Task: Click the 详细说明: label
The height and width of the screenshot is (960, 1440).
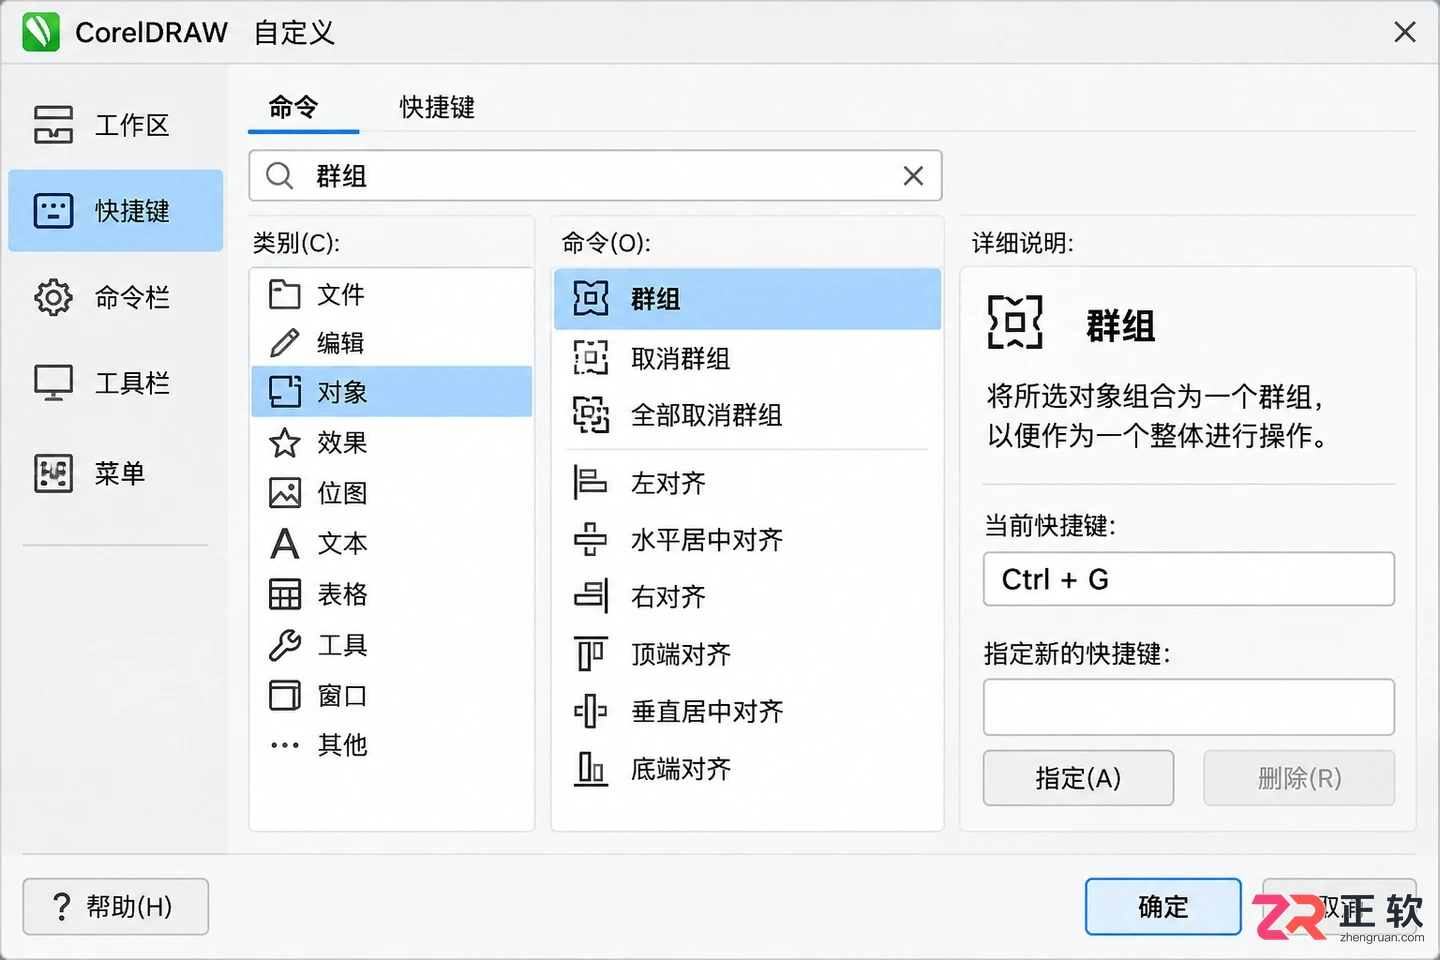Action: [x=1023, y=243]
